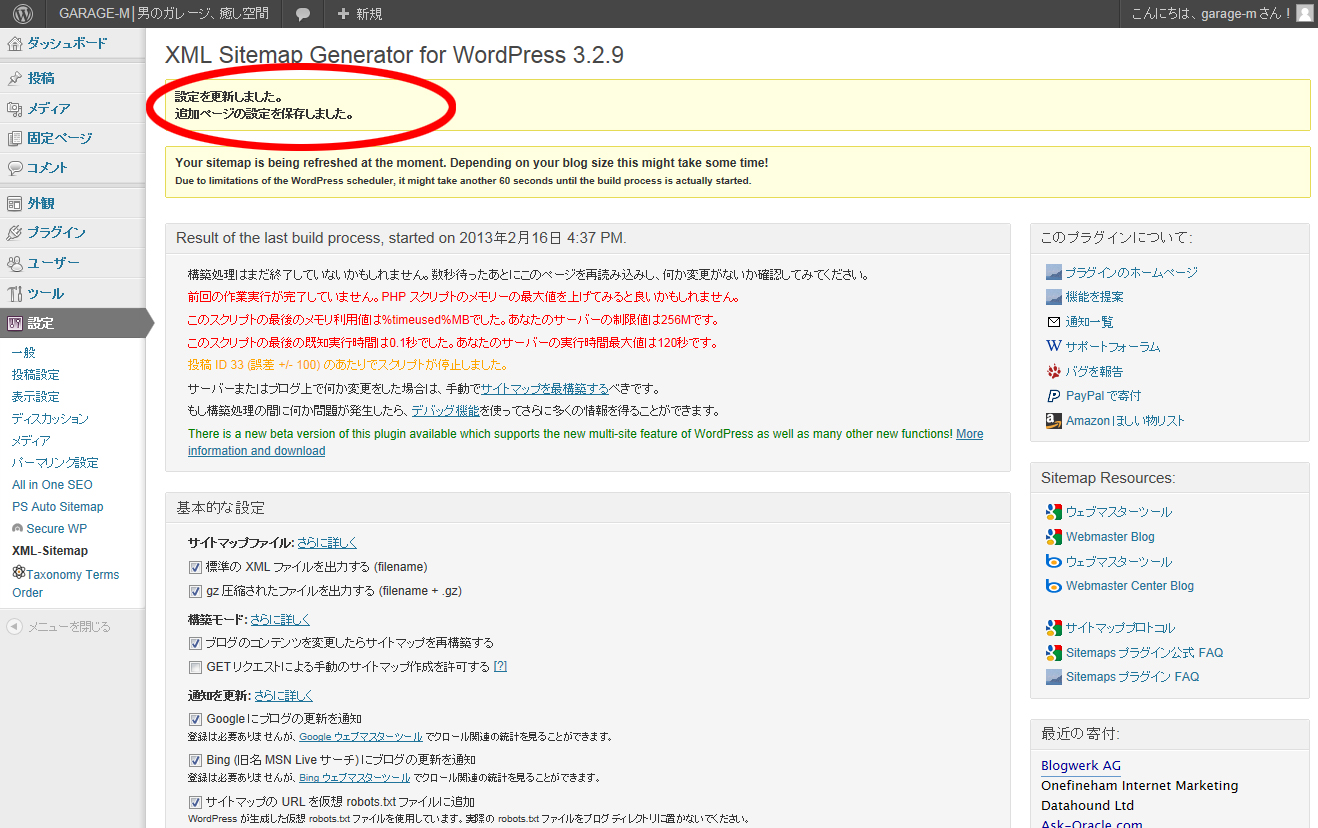This screenshot has width=1318, height=828.
Task: Toggle Bing にブログの更新を通知 checkbox
Action: (195, 760)
